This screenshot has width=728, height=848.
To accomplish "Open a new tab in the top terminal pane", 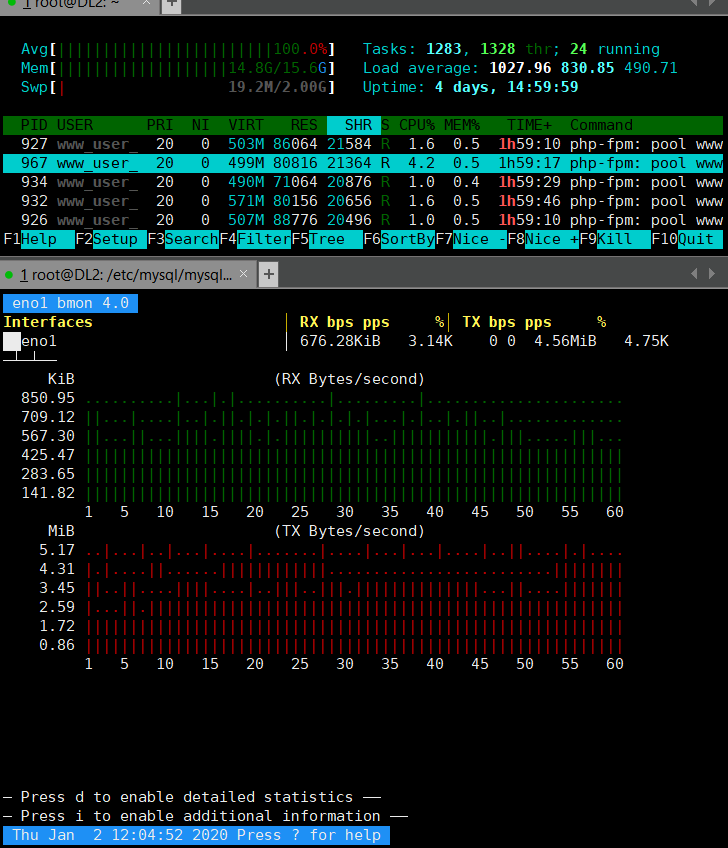I will click(172, 5).
